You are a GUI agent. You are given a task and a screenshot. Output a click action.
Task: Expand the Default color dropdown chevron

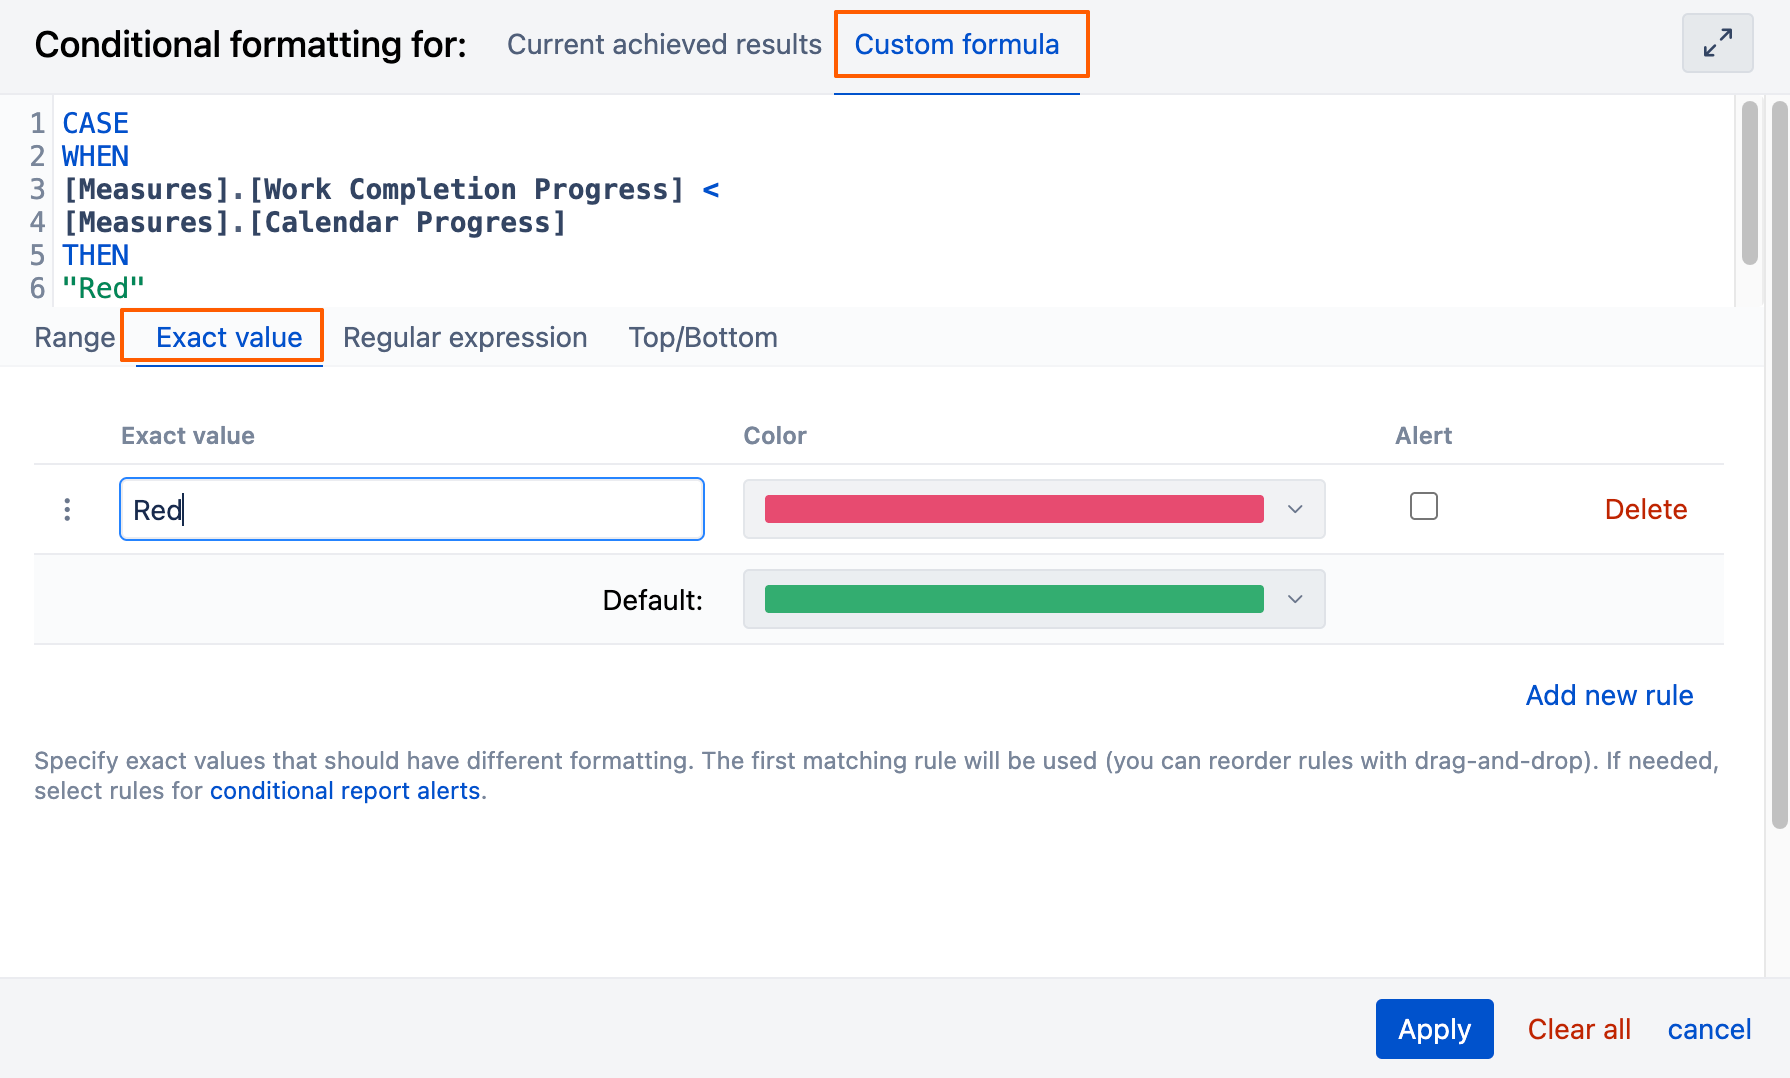1295,600
